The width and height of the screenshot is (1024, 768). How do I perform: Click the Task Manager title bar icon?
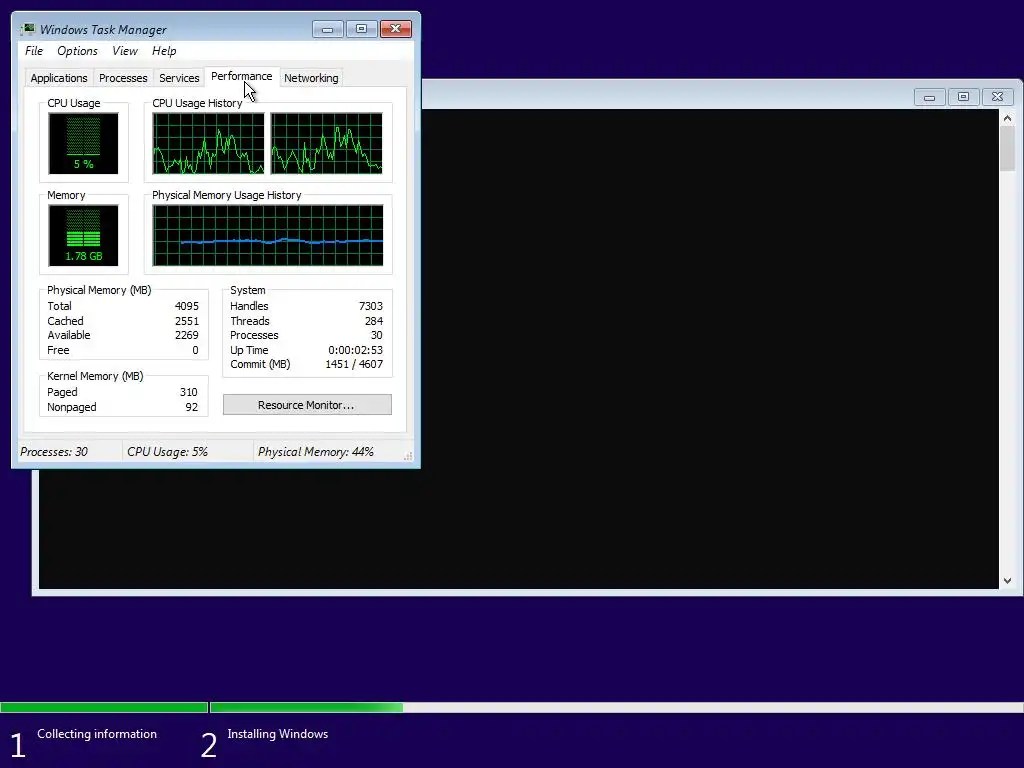click(27, 29)
